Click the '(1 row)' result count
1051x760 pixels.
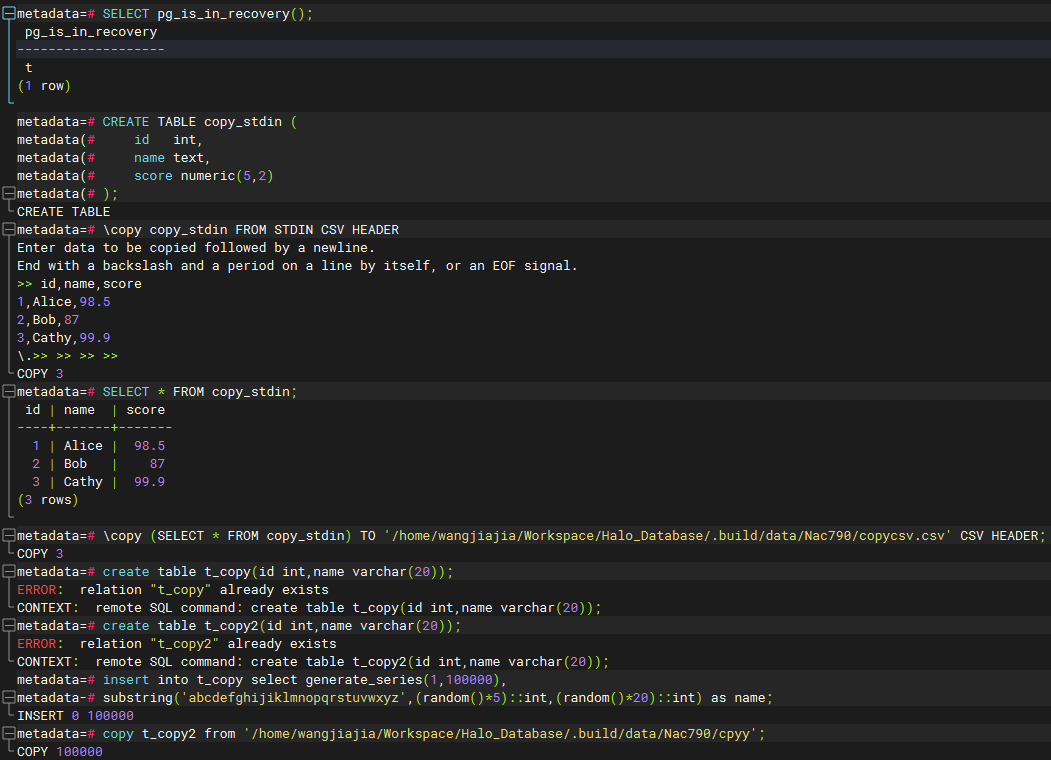point(44,86)
